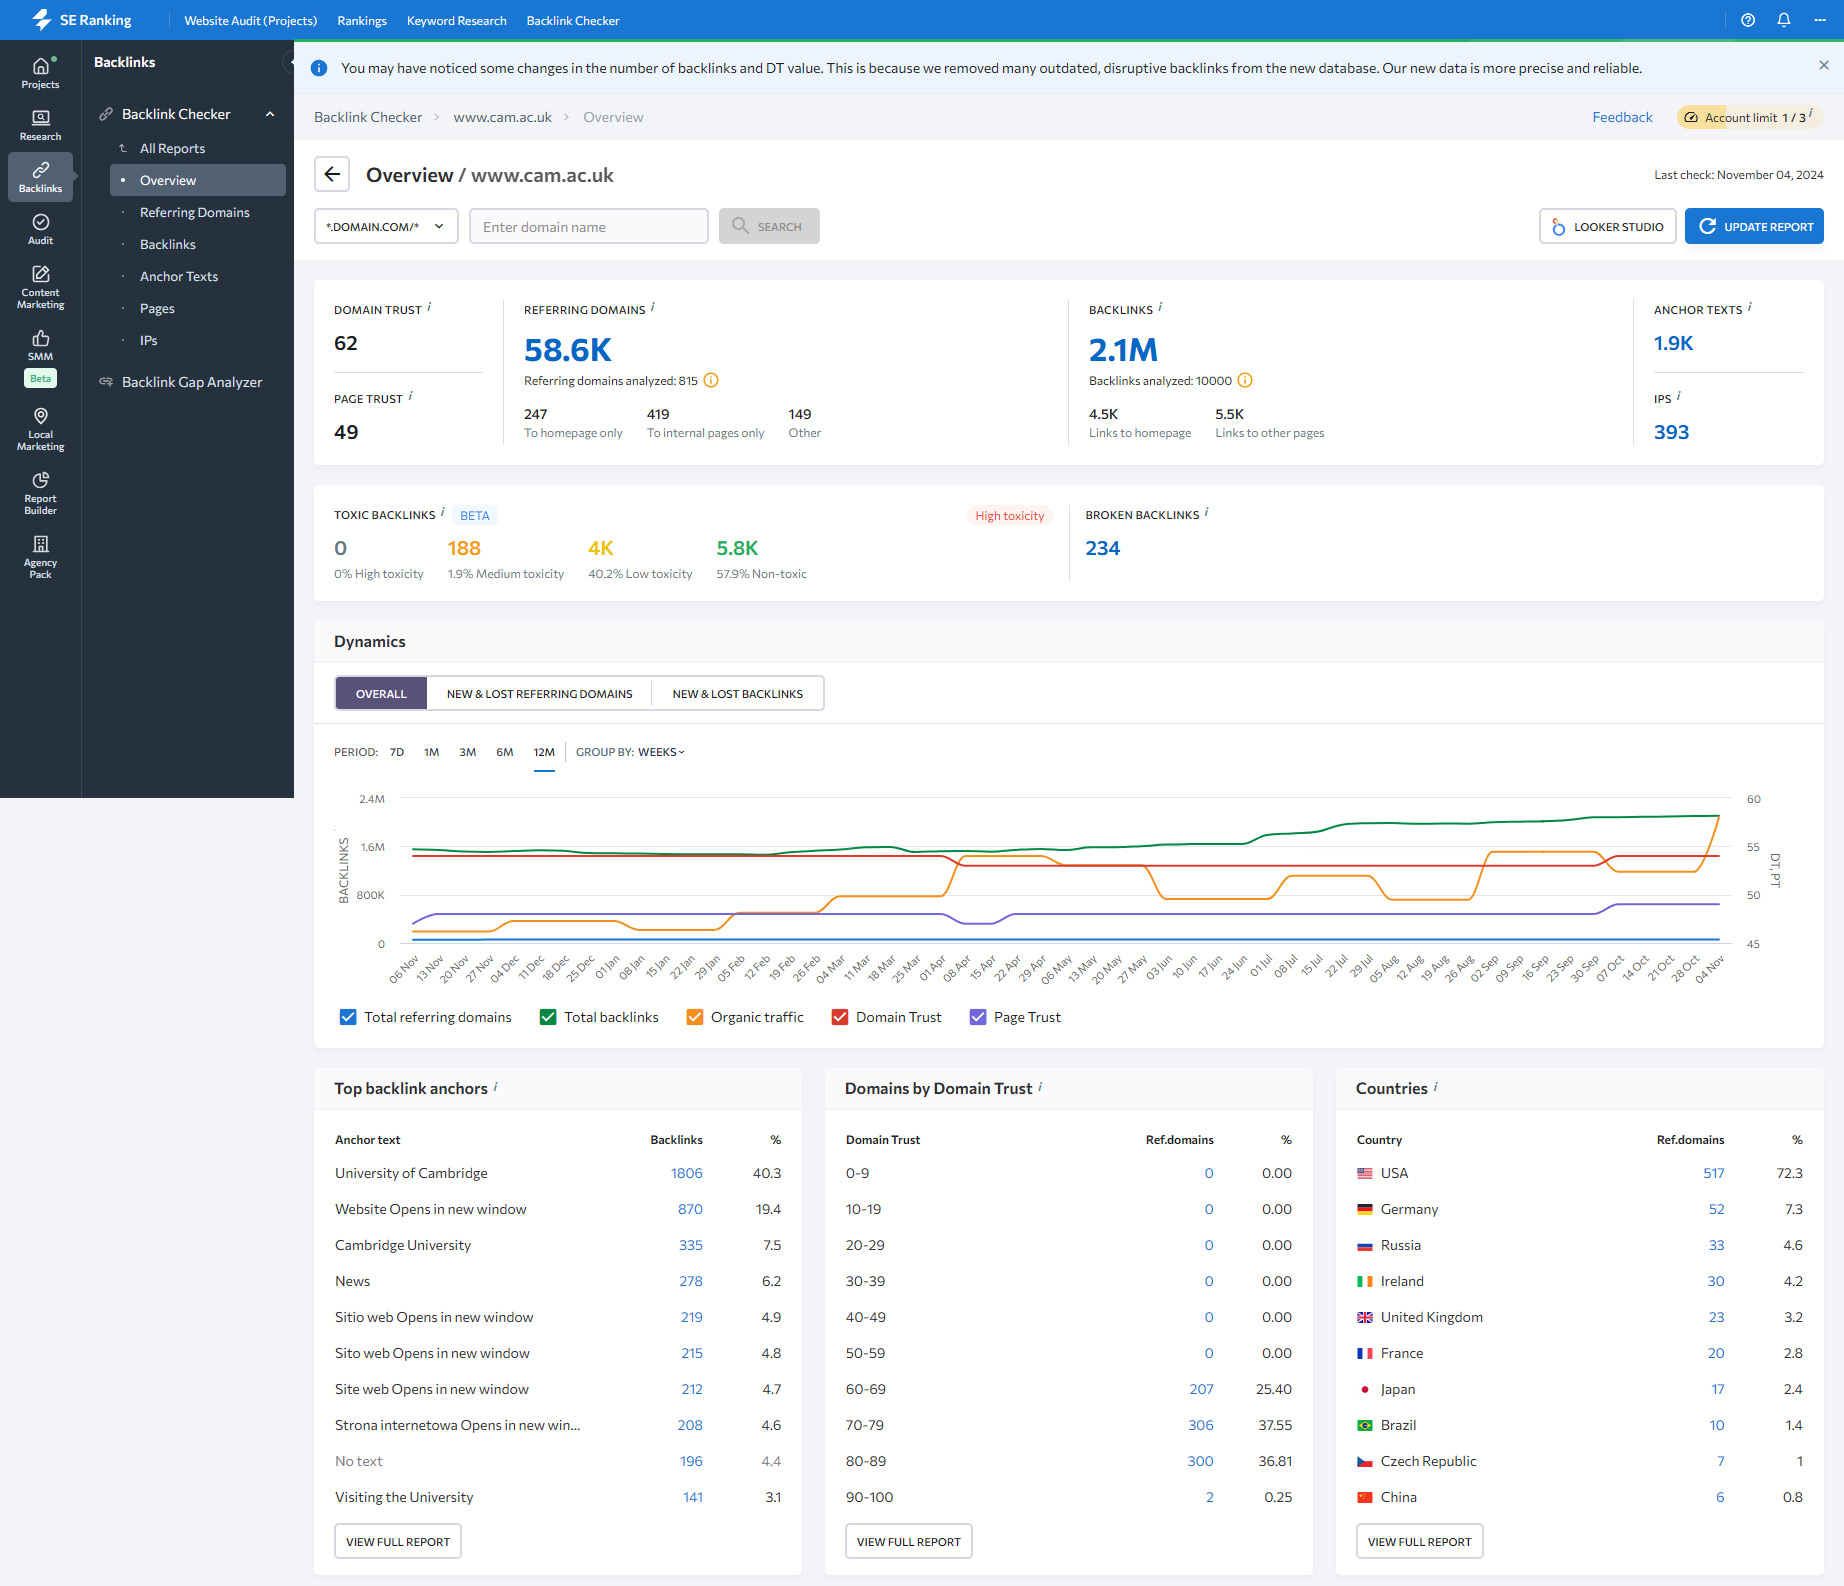
Task: Collapse the Backlinks side panel arrow
Action: point(290,62)
